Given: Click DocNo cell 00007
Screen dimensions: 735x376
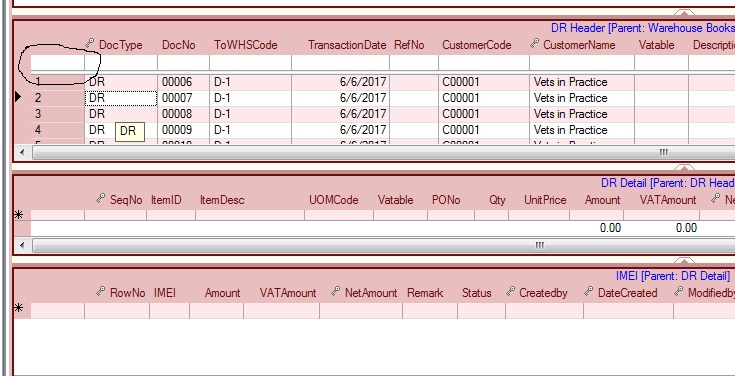Looking at the screenshot, I should tap(183, 98).
